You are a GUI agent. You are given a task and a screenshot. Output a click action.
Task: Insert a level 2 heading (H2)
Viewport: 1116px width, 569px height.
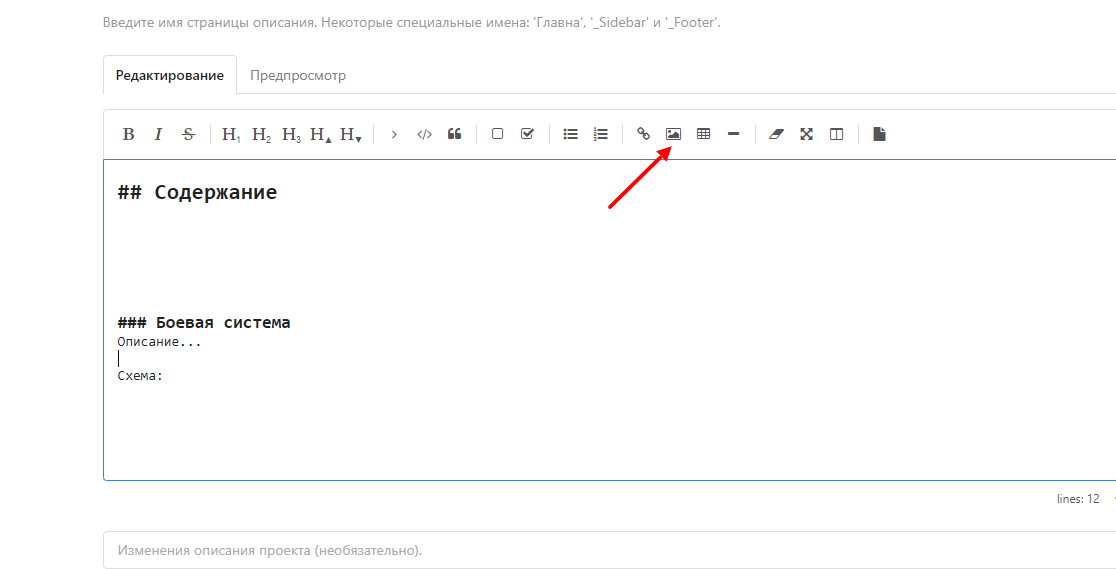click(x=261, y=134)
